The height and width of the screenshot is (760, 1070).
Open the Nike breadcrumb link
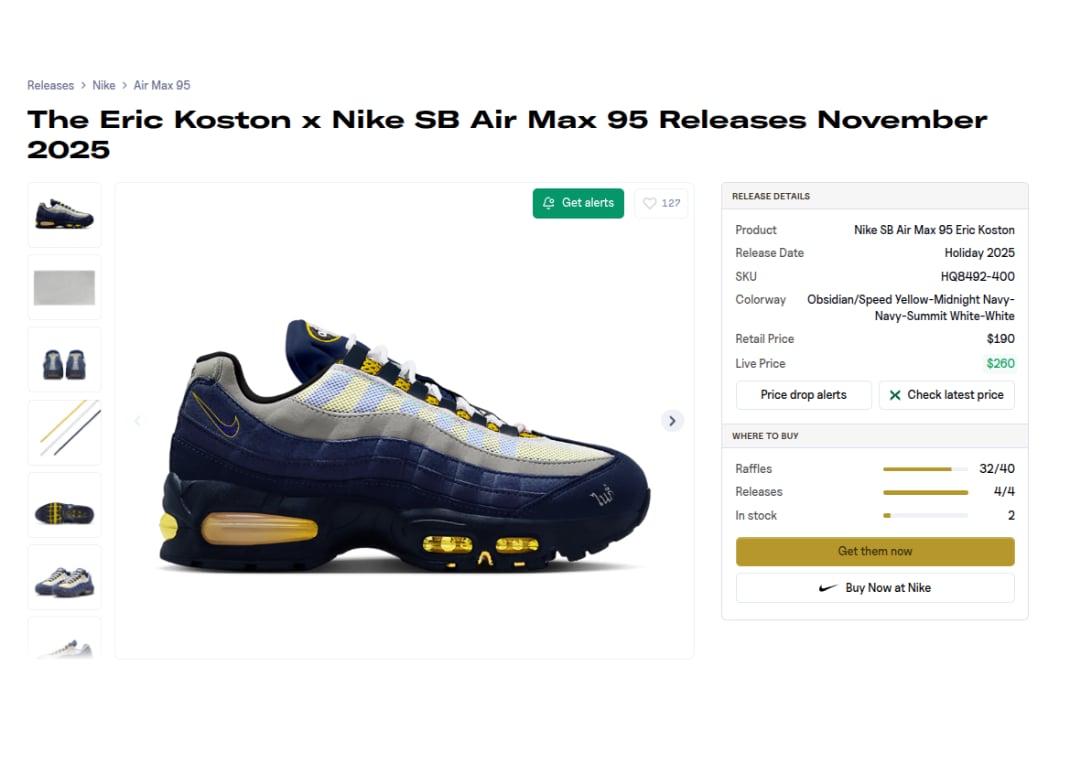(104, 85)
